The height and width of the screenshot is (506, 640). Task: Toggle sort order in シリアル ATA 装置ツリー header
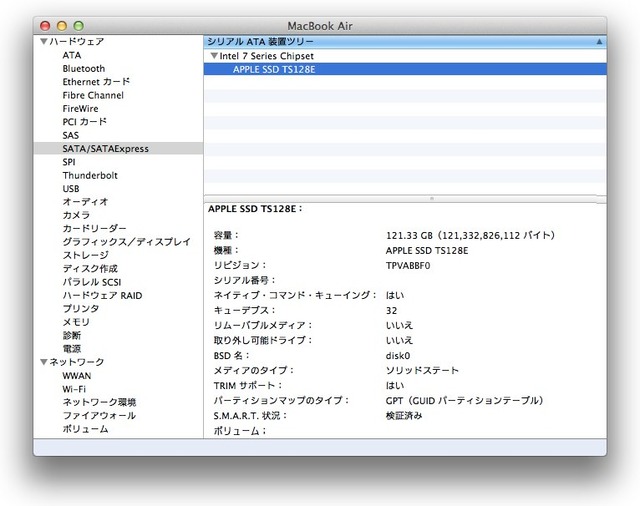pyautogui.click(x=599, y=42)
